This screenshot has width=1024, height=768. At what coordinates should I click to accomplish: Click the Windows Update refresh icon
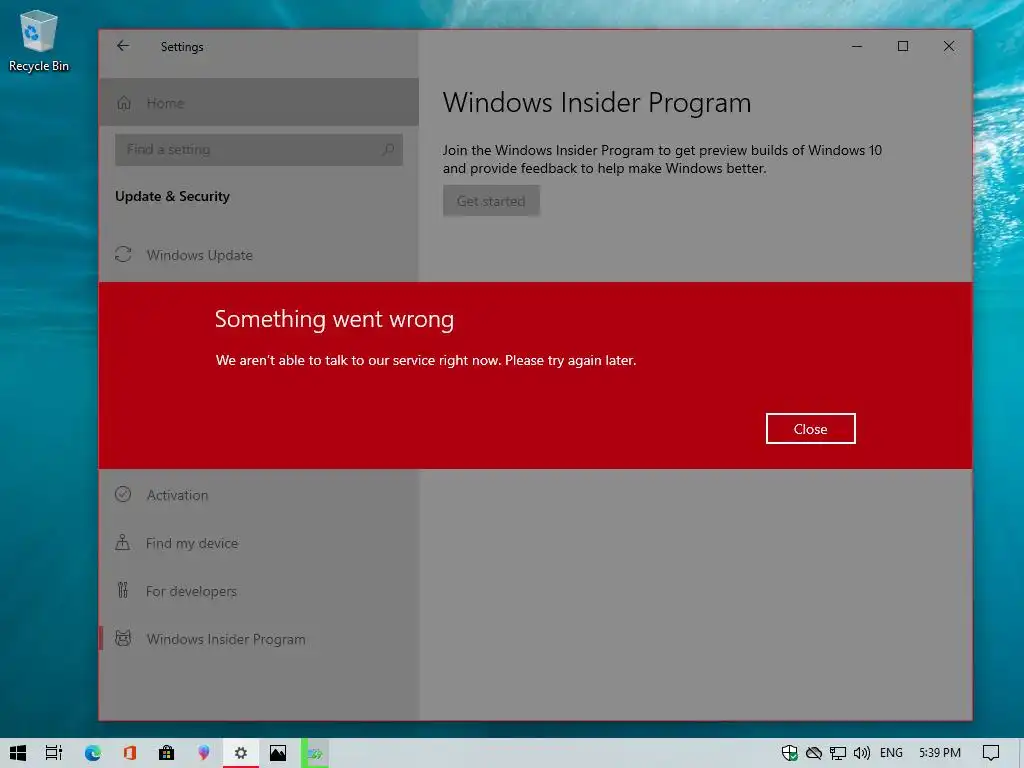pyautogui.click(x=123, y=254)
